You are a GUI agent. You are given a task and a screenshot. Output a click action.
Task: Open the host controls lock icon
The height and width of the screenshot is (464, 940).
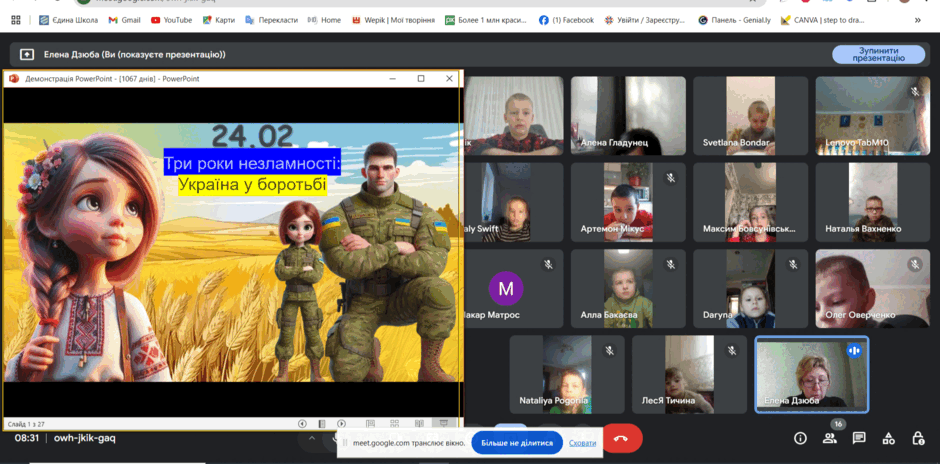[918, 438]
